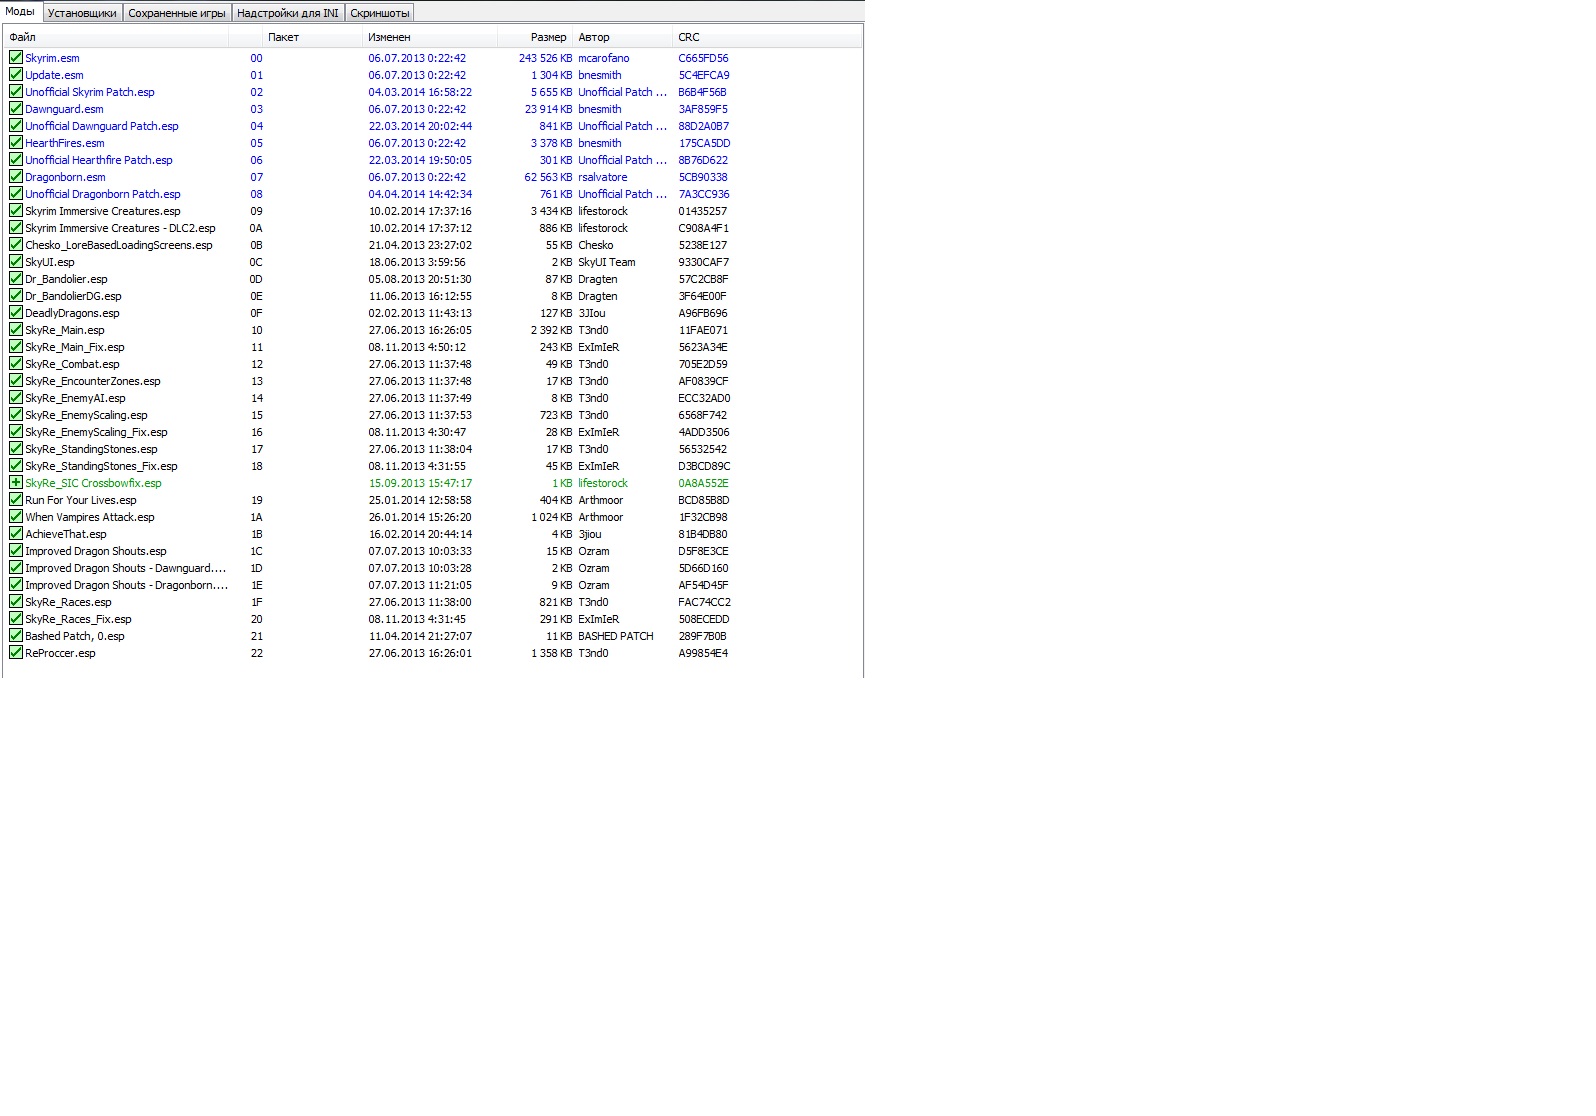Select the DeadlyDragons.esp file name

point(72,313)
